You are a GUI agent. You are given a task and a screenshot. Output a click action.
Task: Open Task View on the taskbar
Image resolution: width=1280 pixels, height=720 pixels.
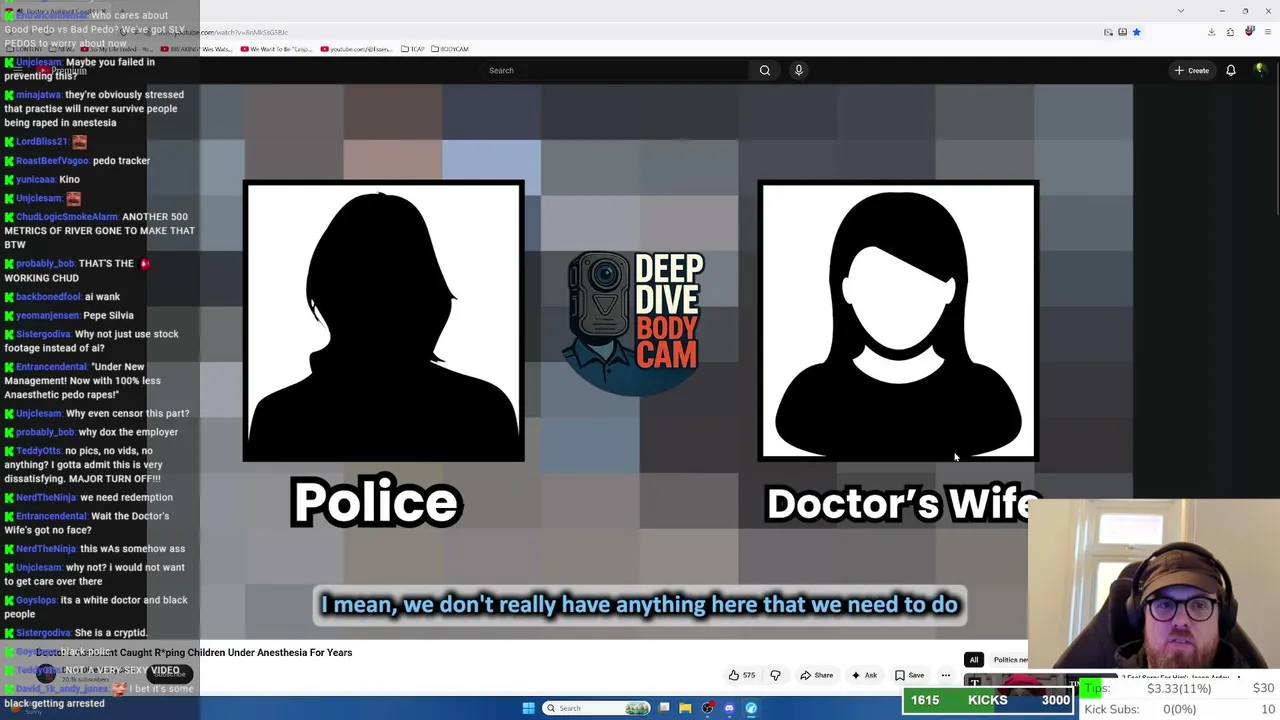(x=663, y=708)
